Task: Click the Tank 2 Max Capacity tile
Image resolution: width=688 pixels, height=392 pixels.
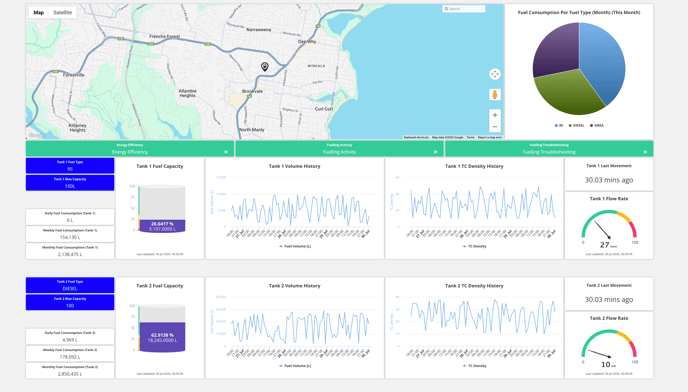Action: 70,302
